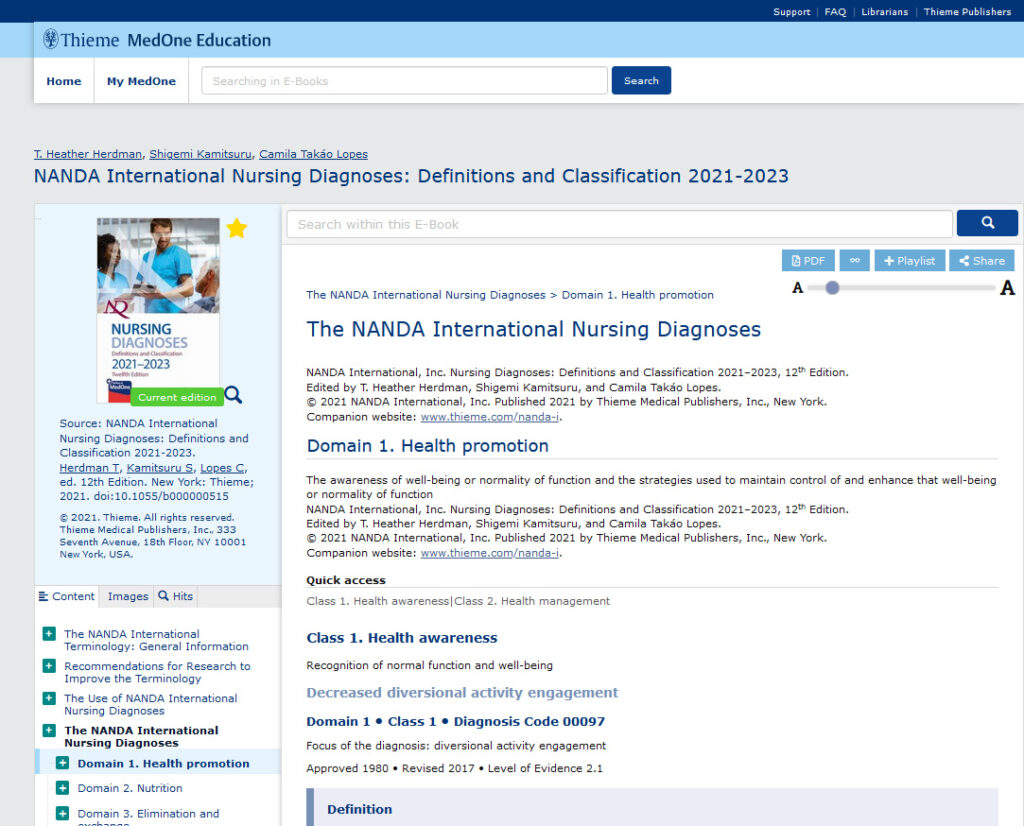Add this chapter to a Playlist
This screenshot has height=826, width=1024.
point(909,260)
